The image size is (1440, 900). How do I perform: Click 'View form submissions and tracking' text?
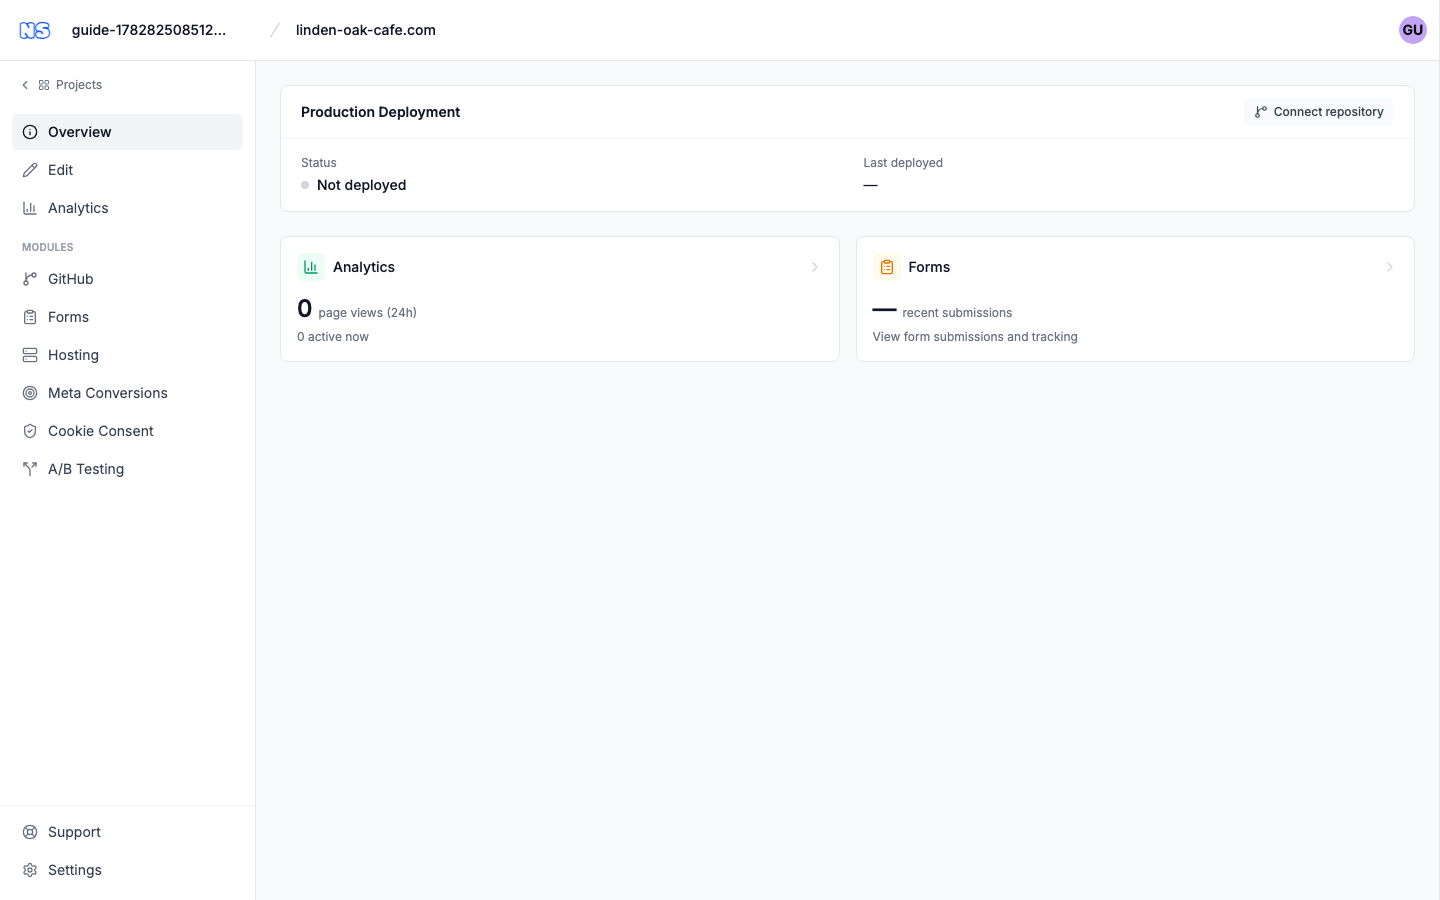tap(975, 337)
